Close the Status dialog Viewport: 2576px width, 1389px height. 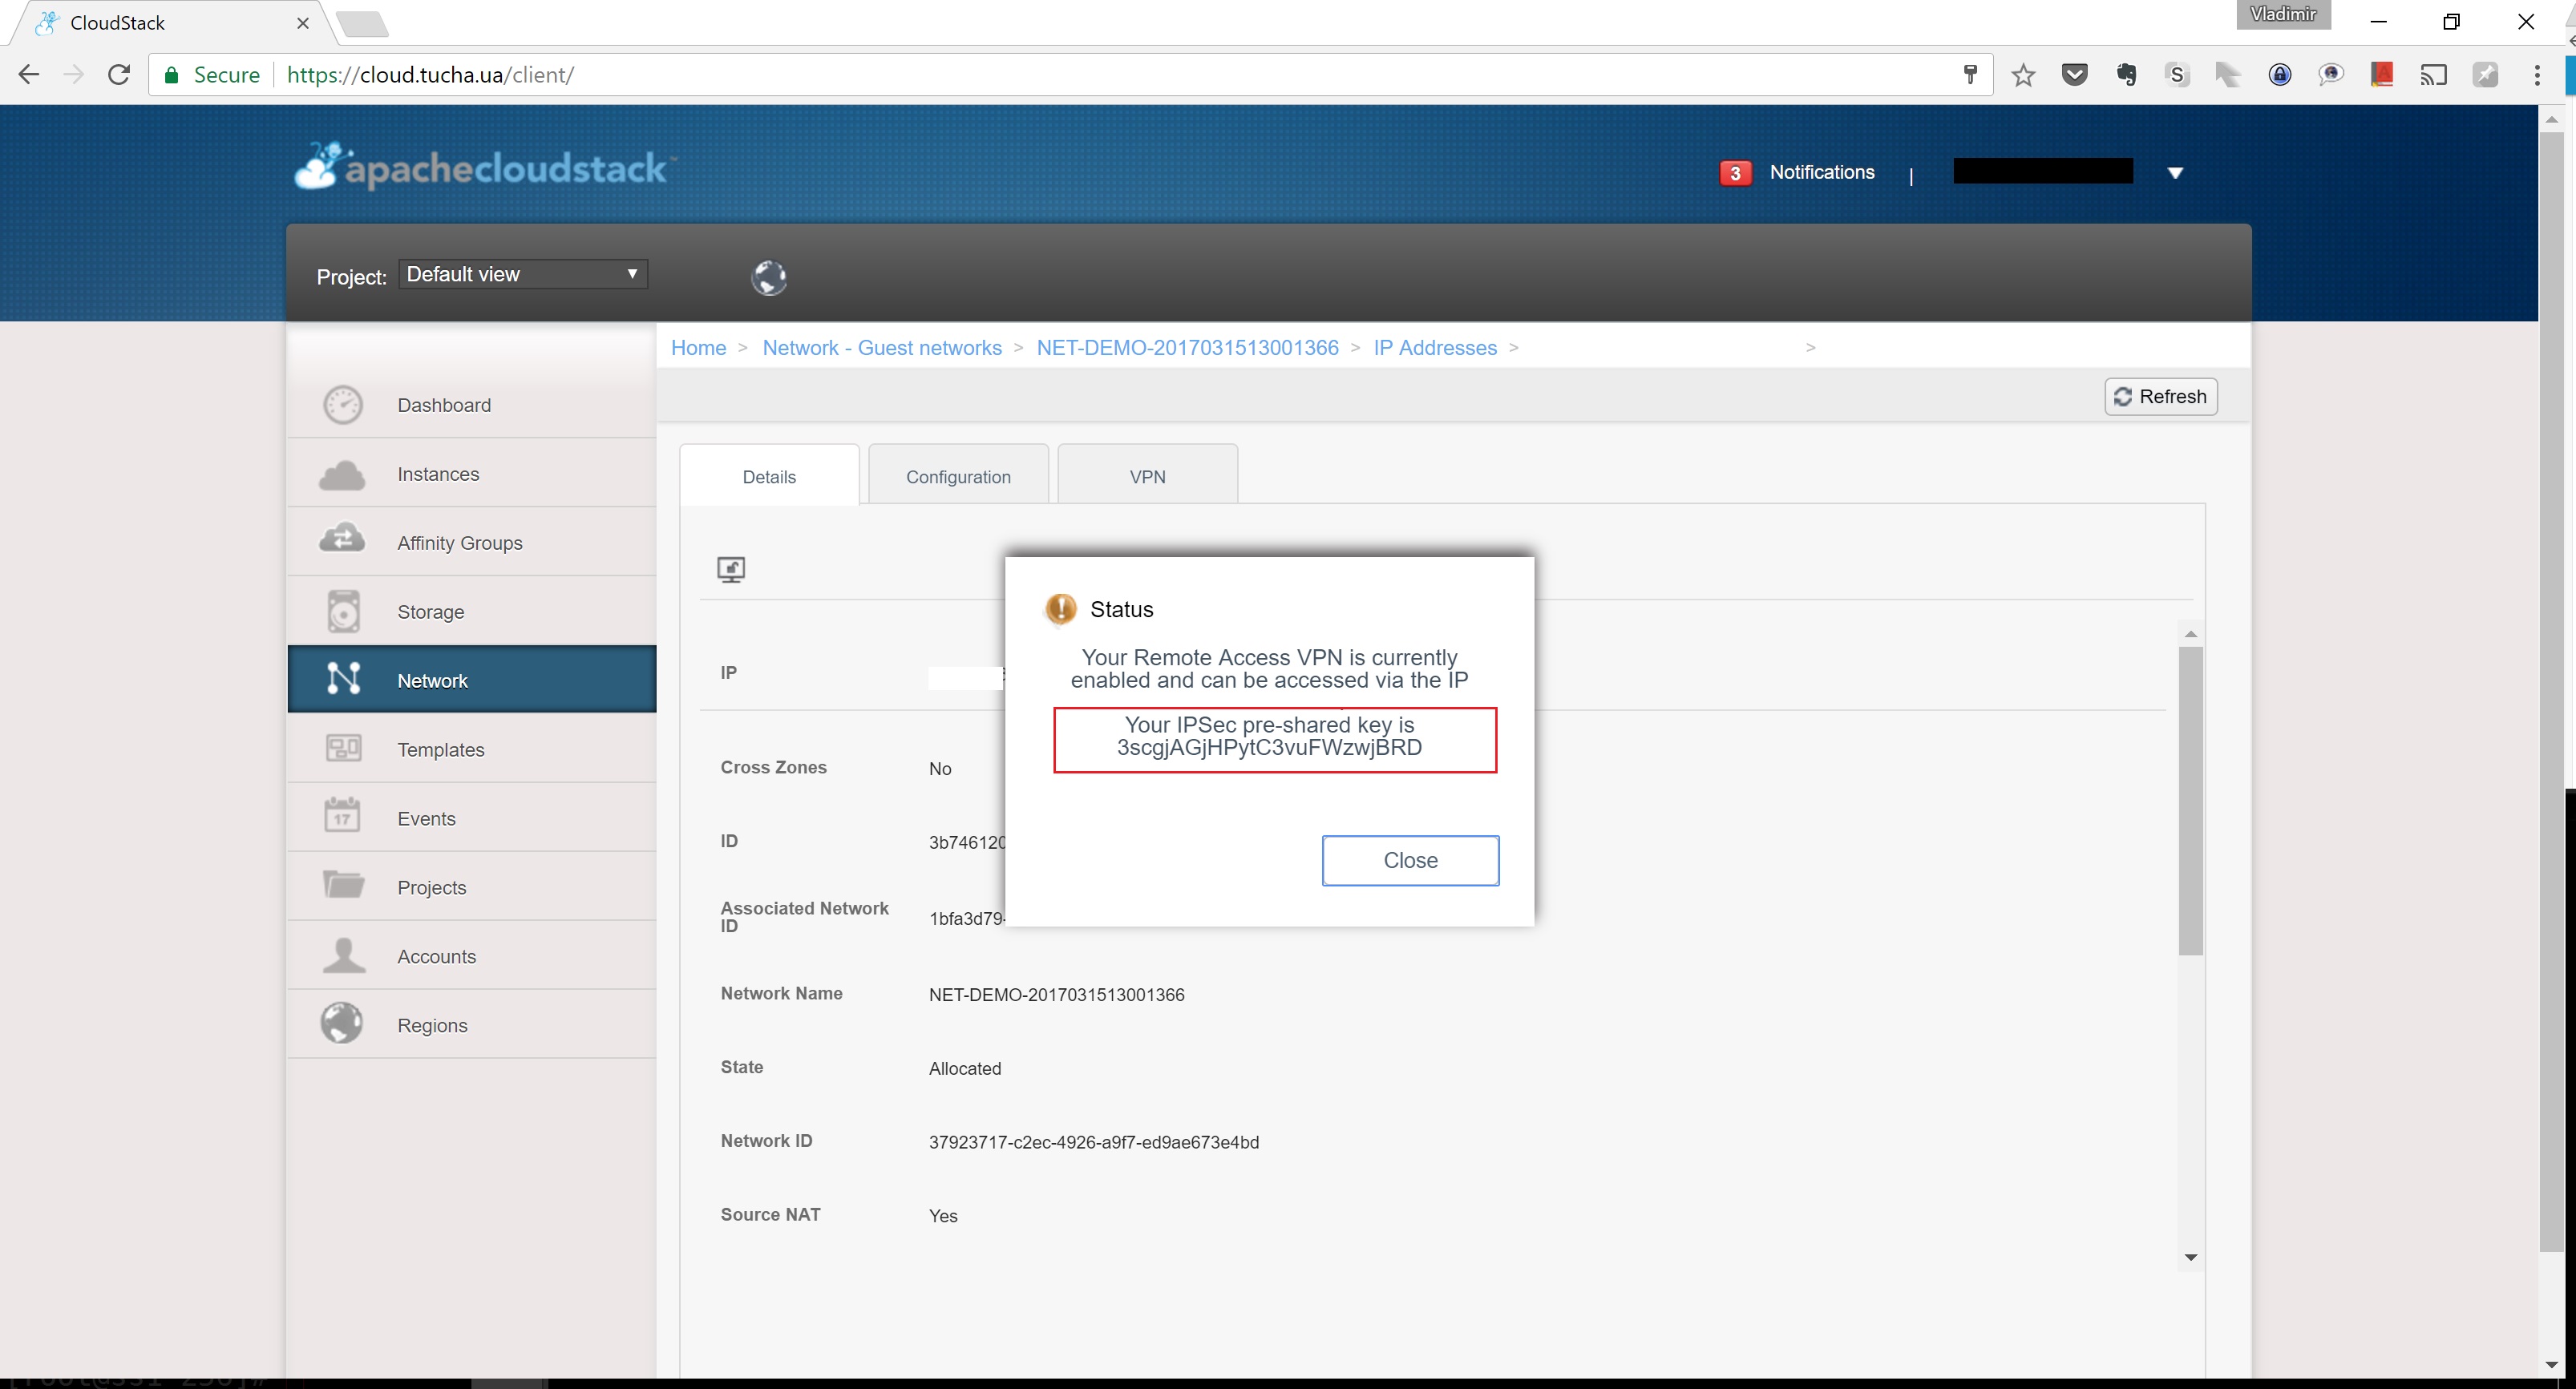point(1410,860)
